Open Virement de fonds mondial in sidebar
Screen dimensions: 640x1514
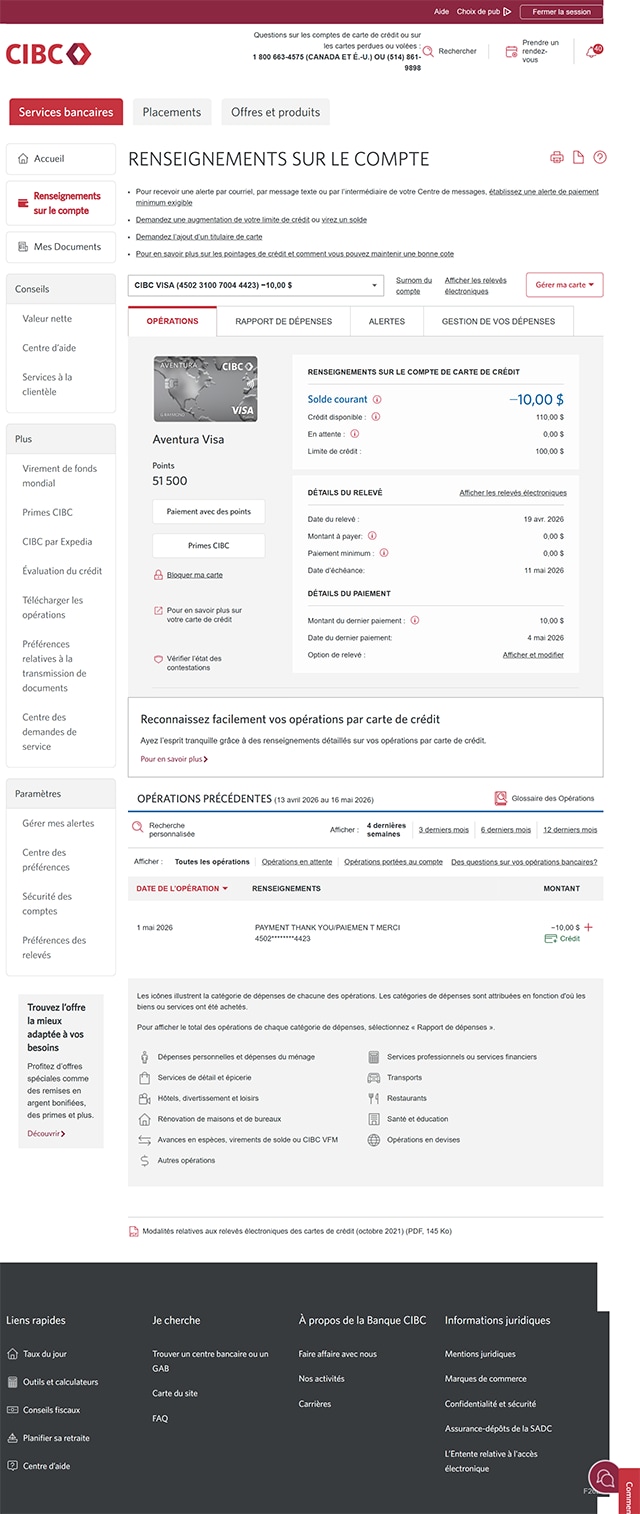click(x=60, y=476)
